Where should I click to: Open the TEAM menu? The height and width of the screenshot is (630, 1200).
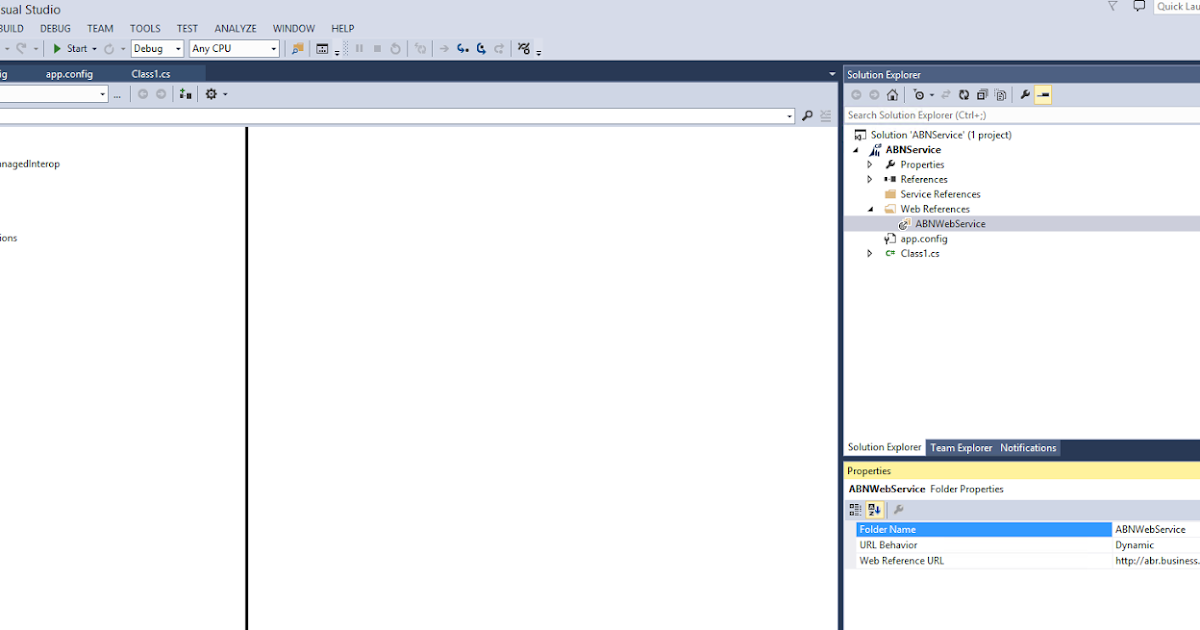click(x=100, y=29)
